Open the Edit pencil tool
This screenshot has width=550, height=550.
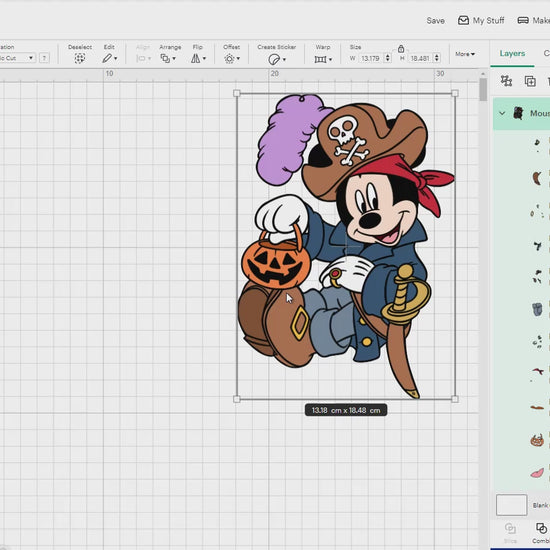tap(107, 58)
